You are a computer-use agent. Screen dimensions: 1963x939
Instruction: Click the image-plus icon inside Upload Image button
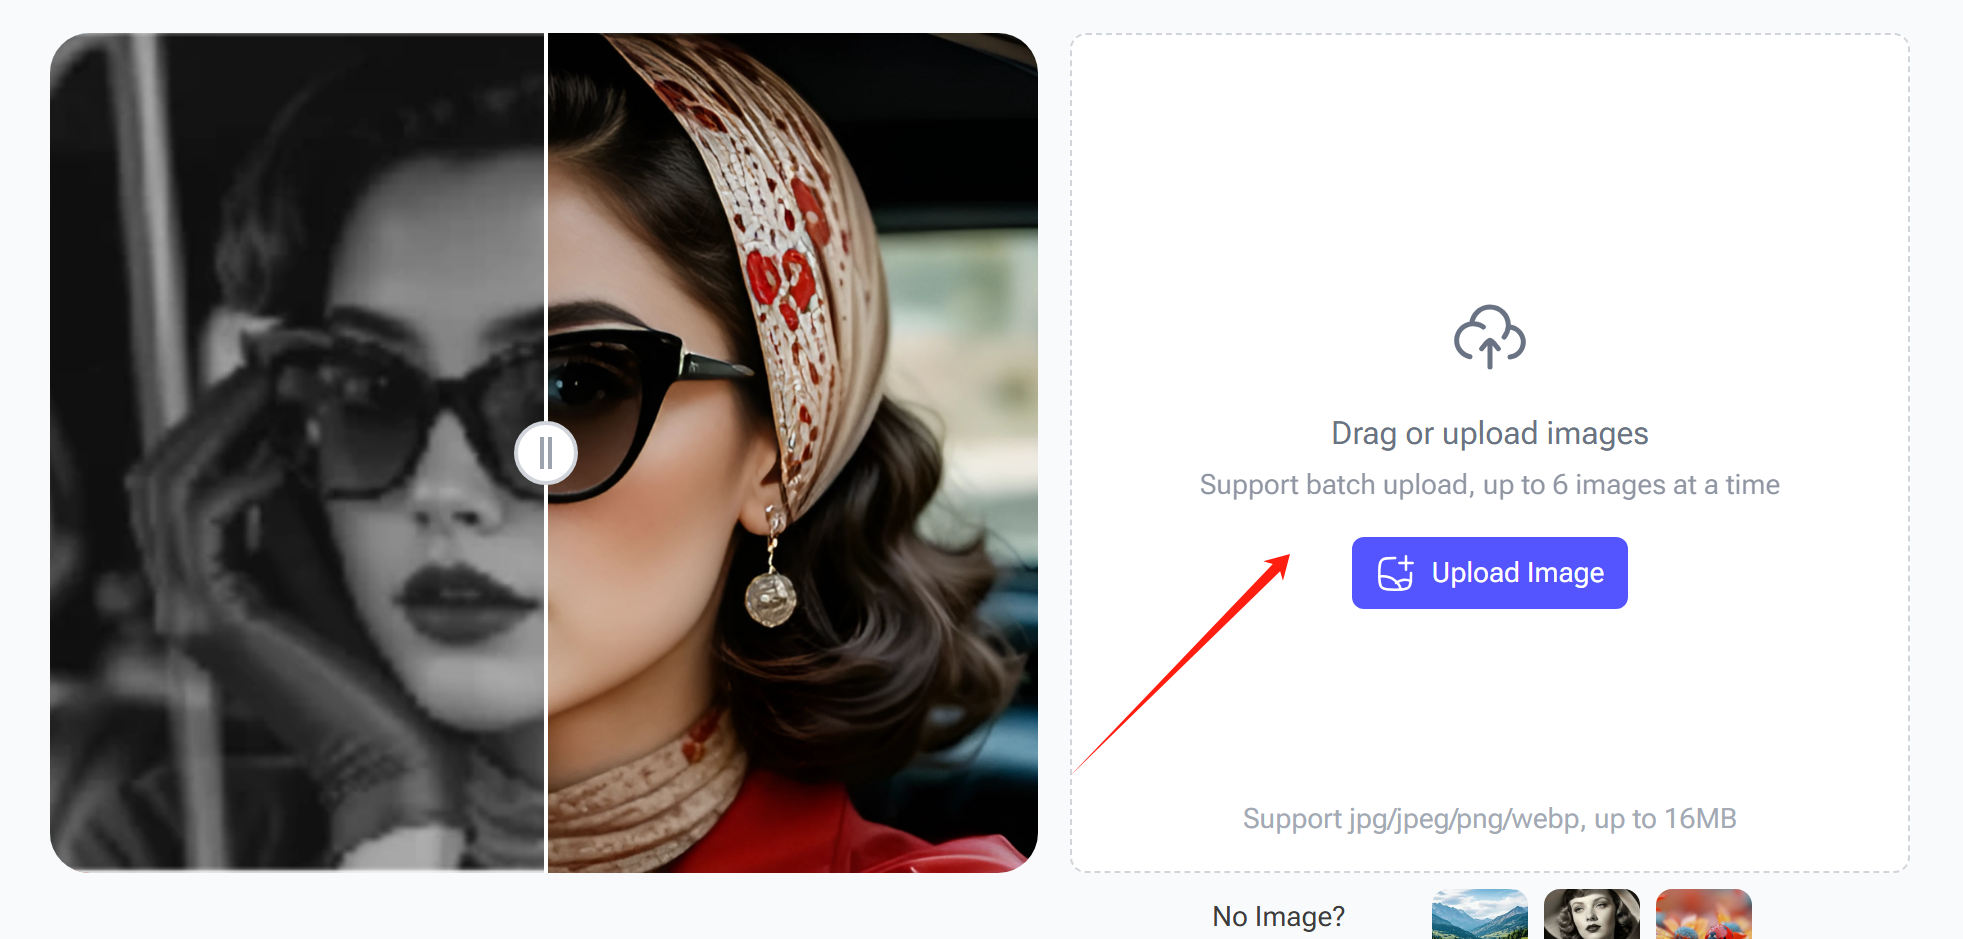tap(1397, 572)
